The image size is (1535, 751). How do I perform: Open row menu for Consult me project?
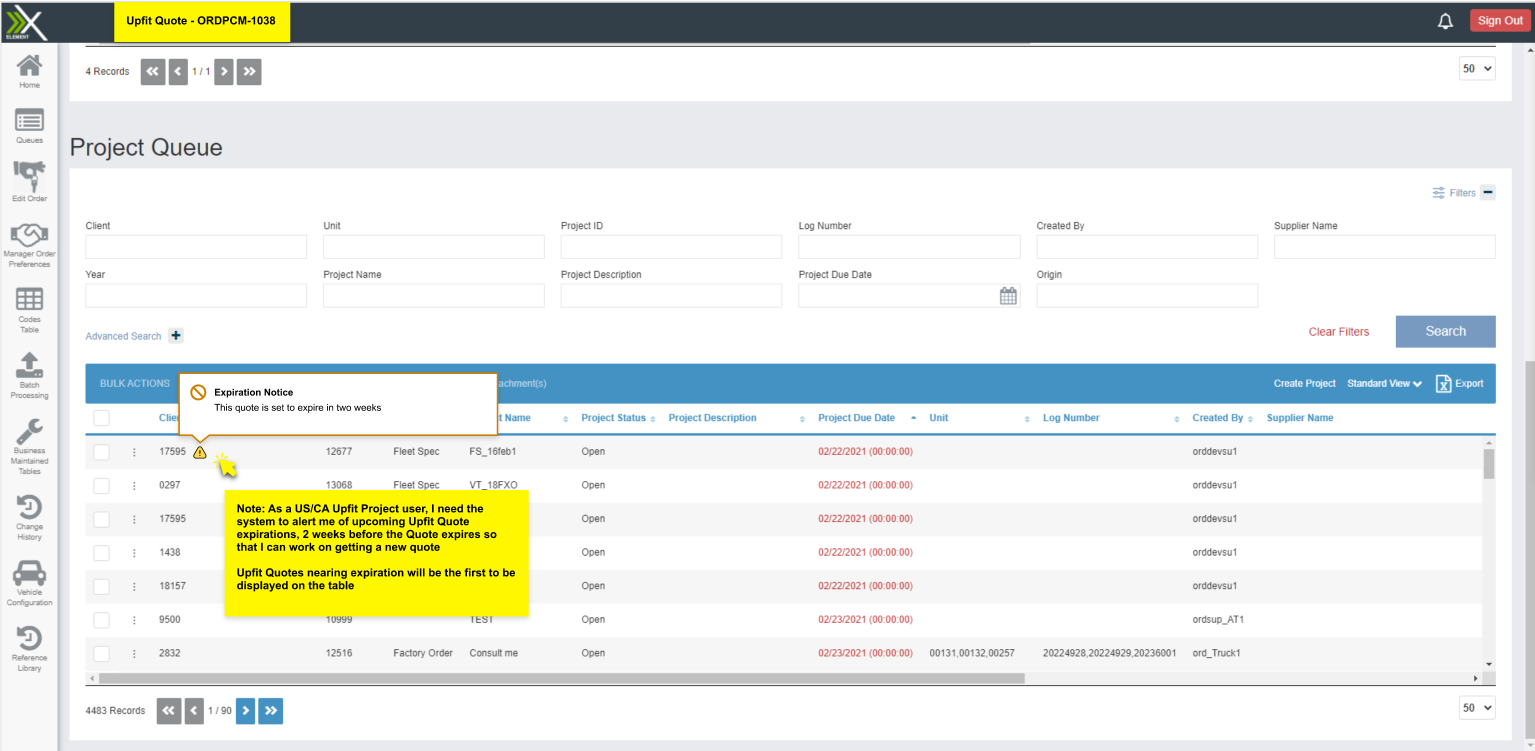coord(134,654)
